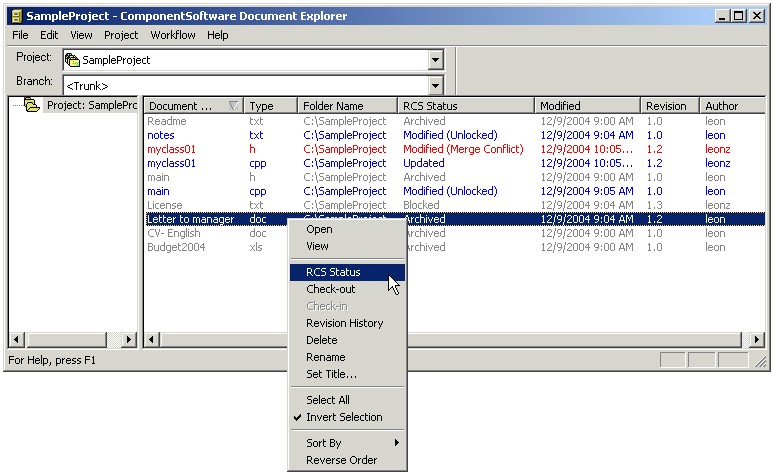Image resolution: width=773 pixels, height=473 pixels.
Task: Open the Branch dropdown list
Action: (x=435, y=86)
